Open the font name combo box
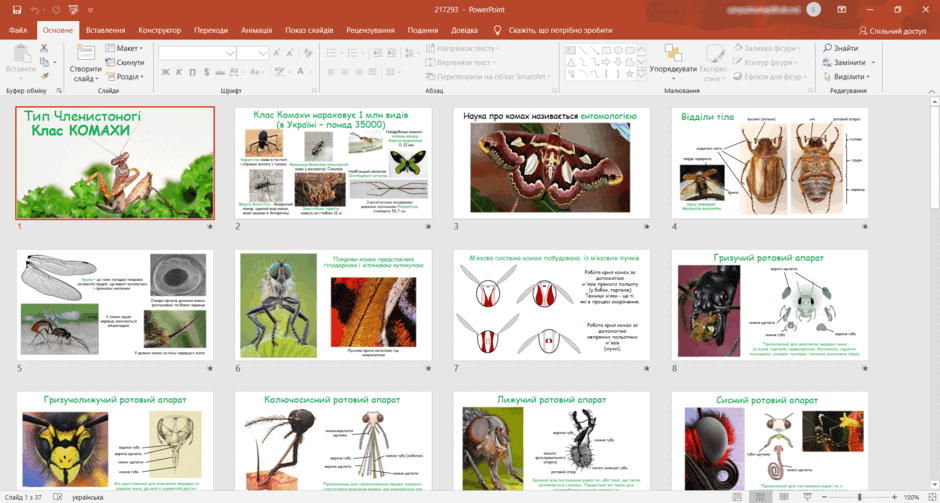This screenshot has height=503, width=940. tap(197, 53)
